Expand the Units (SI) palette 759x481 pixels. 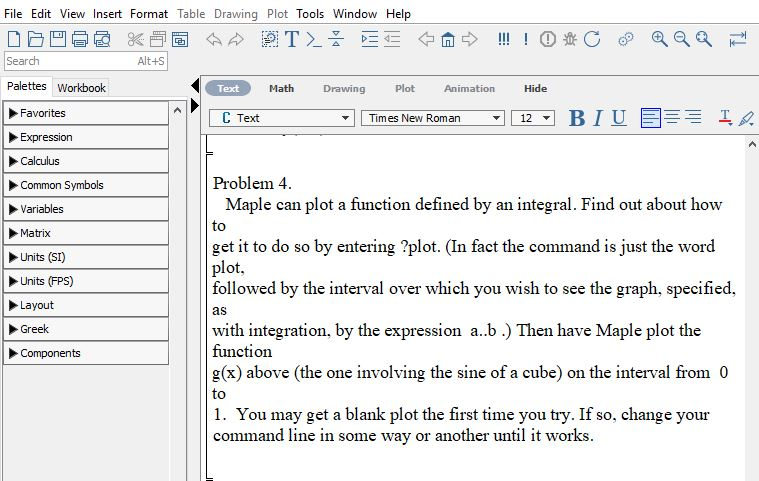click(86, 257)
